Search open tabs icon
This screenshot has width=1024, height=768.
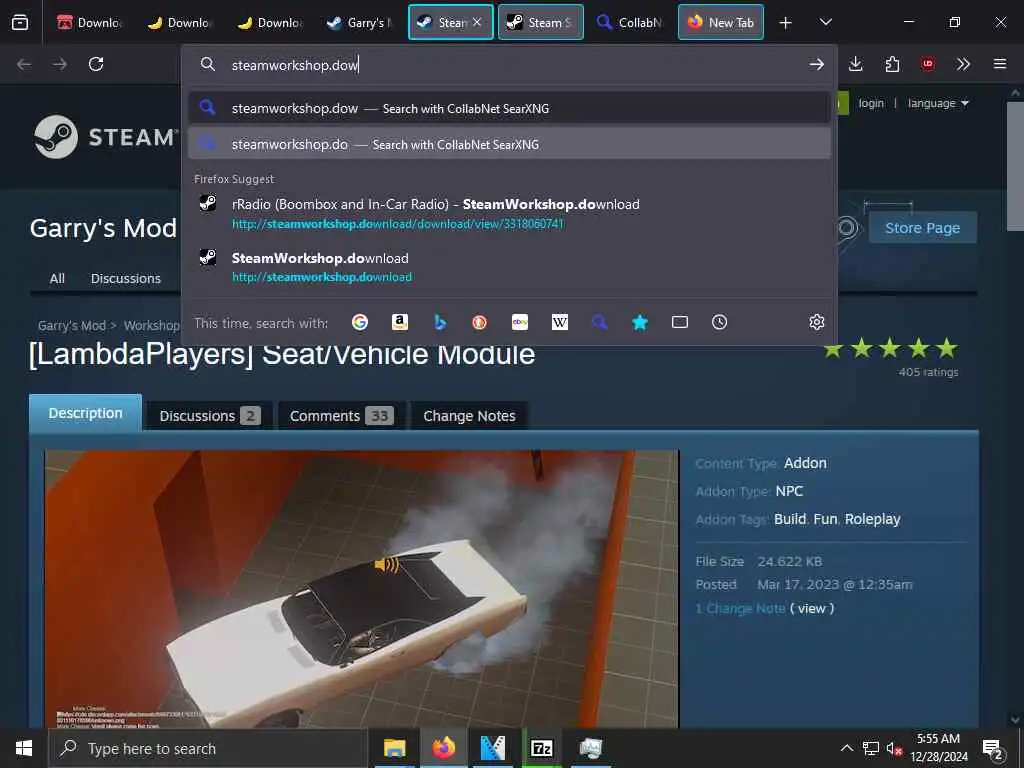tap(680, 322)
